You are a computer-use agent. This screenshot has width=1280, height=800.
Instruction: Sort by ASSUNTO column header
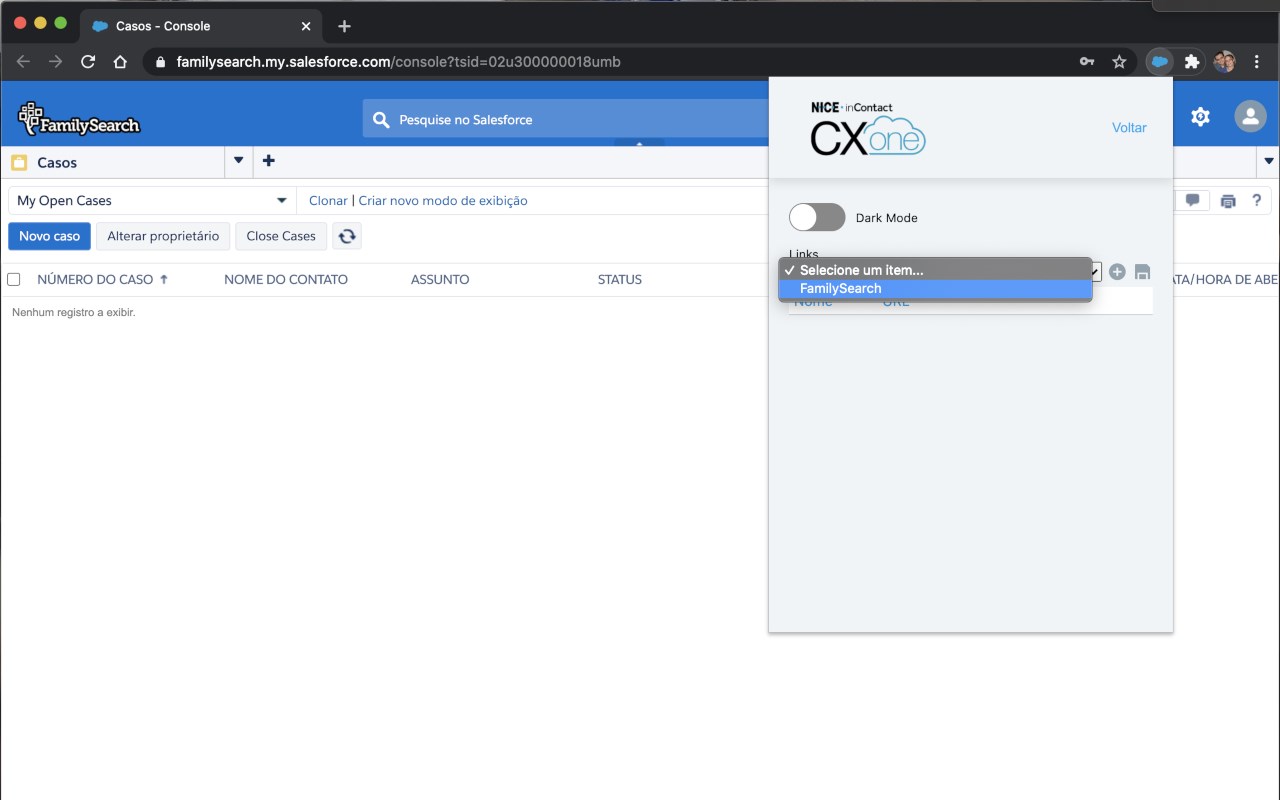tap(440, 280)
